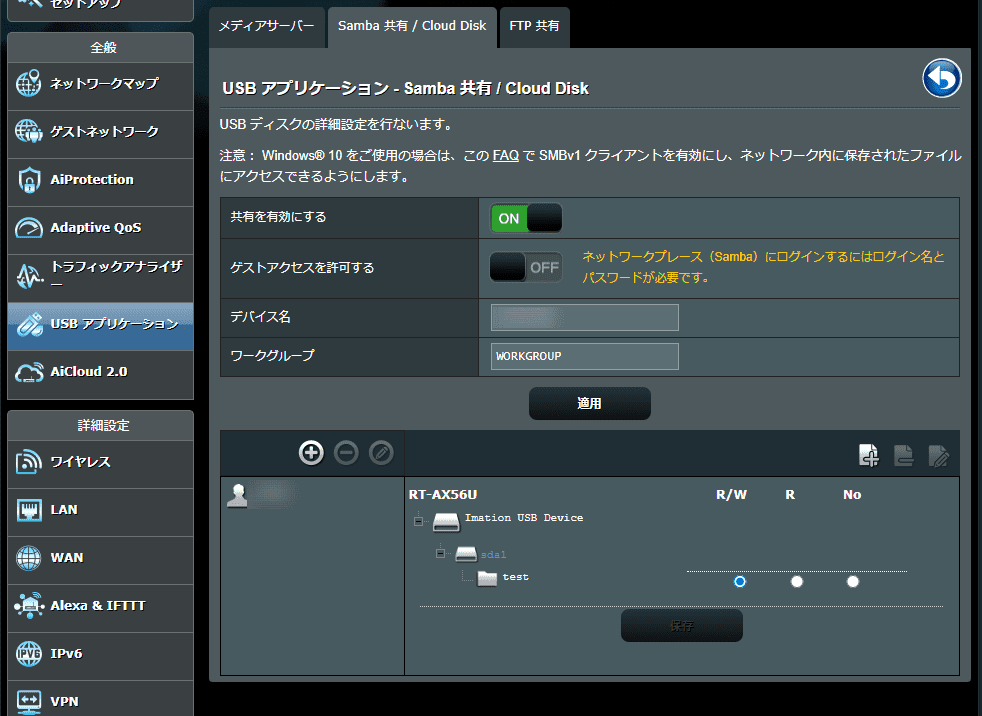The width and height of the screenshot is (982, 716).
Task: Click the Imation USB Device label
Action: [524, 517]
